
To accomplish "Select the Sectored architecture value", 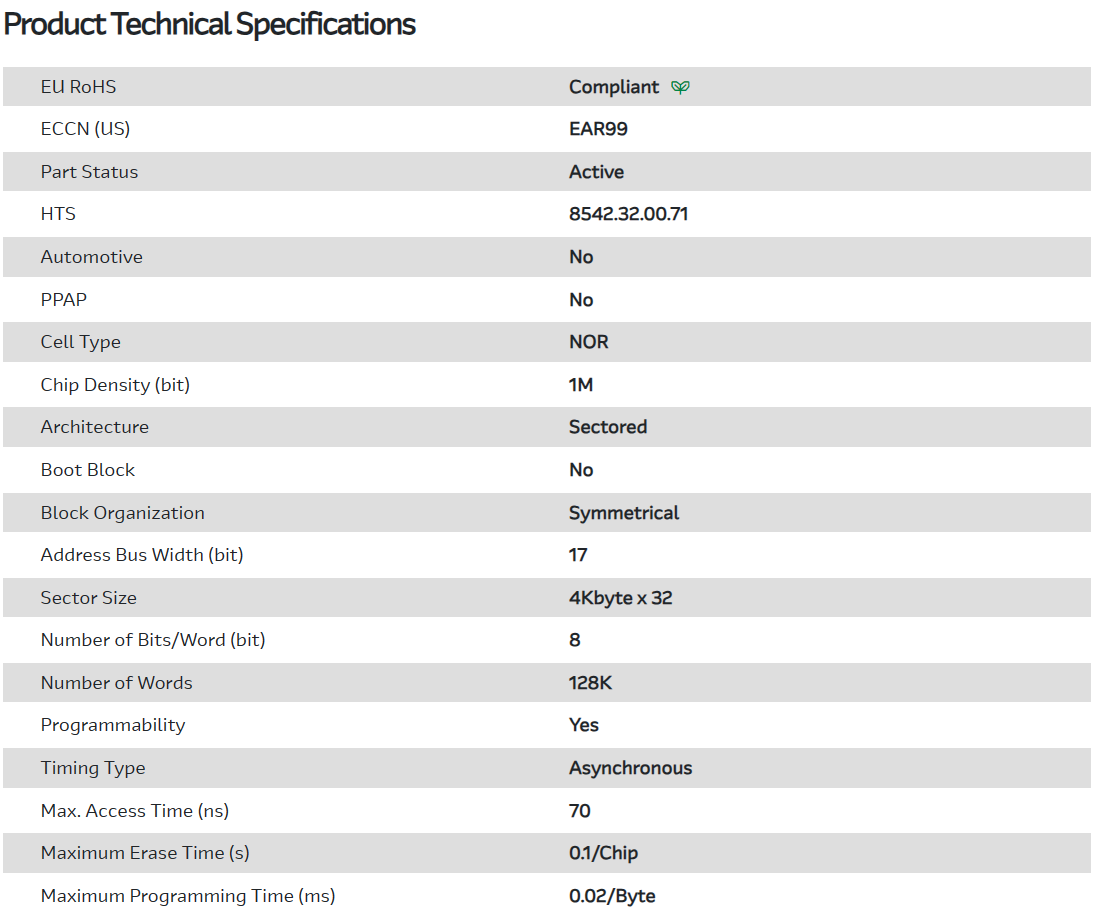I will [608, 427].
